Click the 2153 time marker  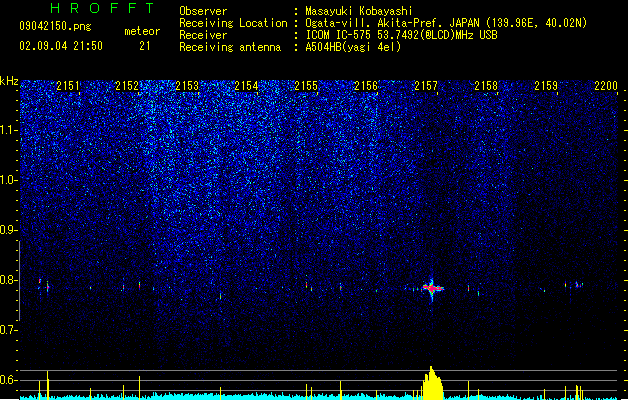(187, 86)
